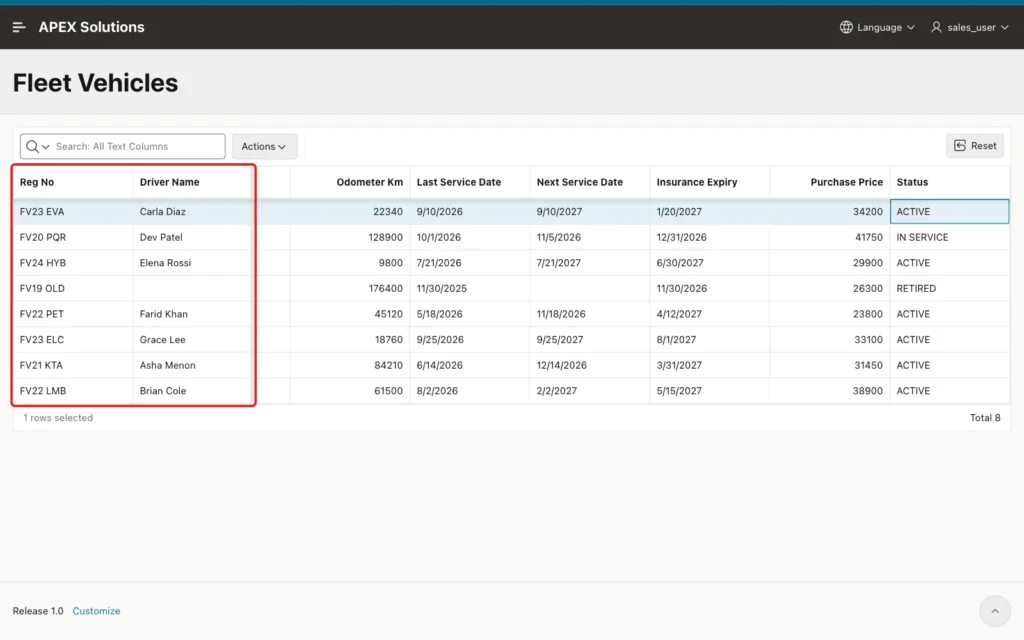Click the Farid Khan driver cell
Image resolution: width=1024 pixels, height=640 pixels.
click(192, 313)
